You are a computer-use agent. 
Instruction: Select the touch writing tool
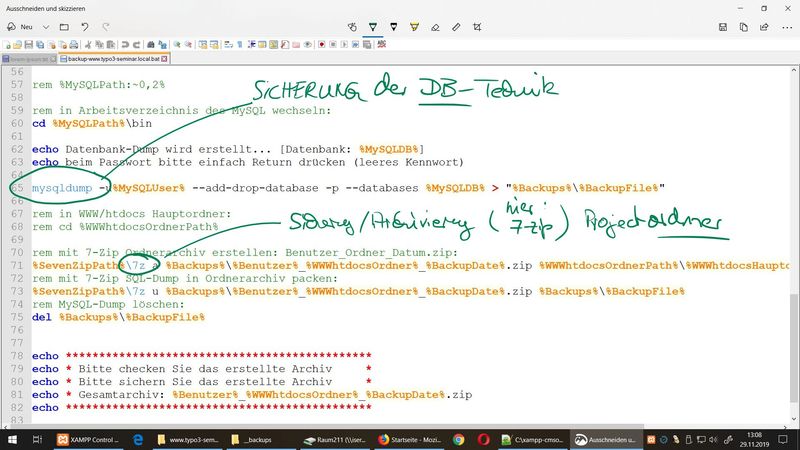[x=354, y=27]
